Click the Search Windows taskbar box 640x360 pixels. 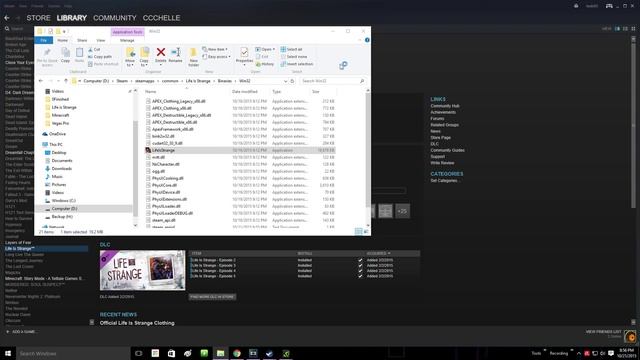tap(73, 353)
